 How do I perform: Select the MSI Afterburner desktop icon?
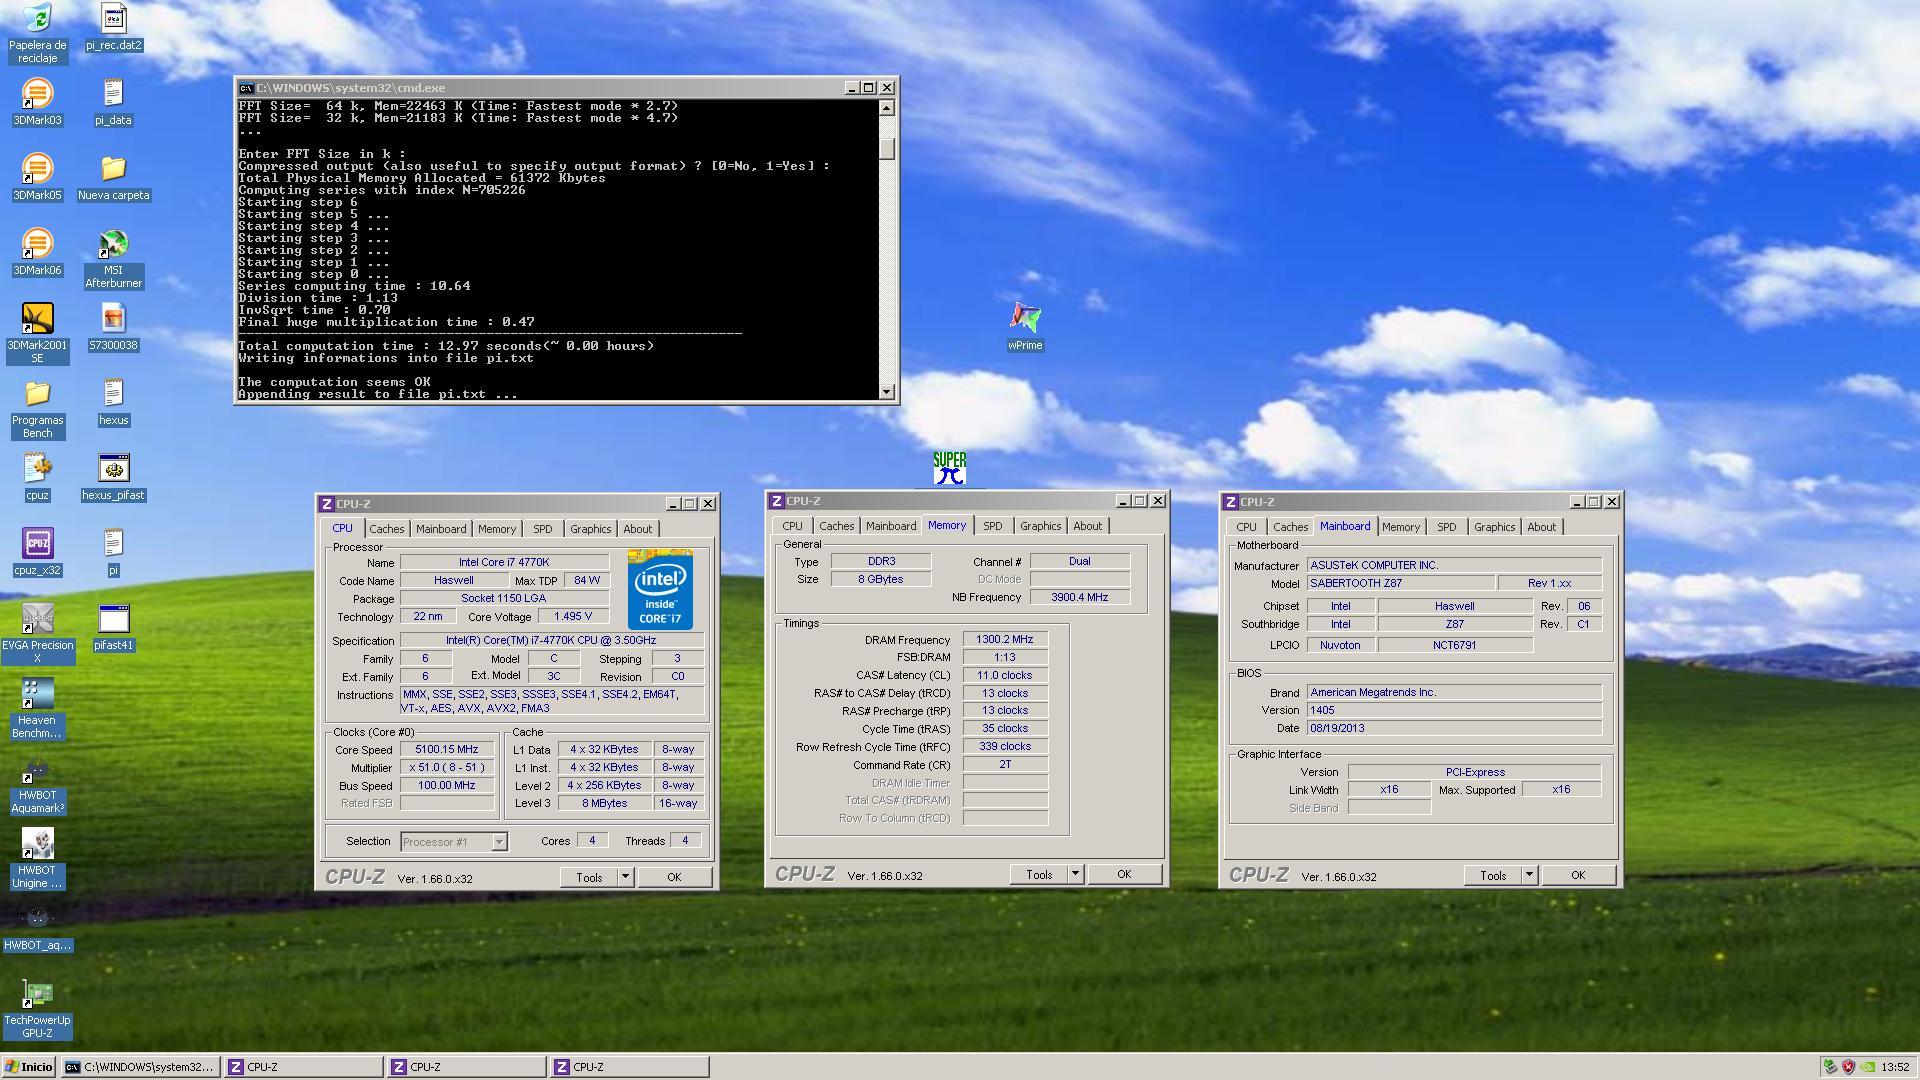click(x=113, y=258)
